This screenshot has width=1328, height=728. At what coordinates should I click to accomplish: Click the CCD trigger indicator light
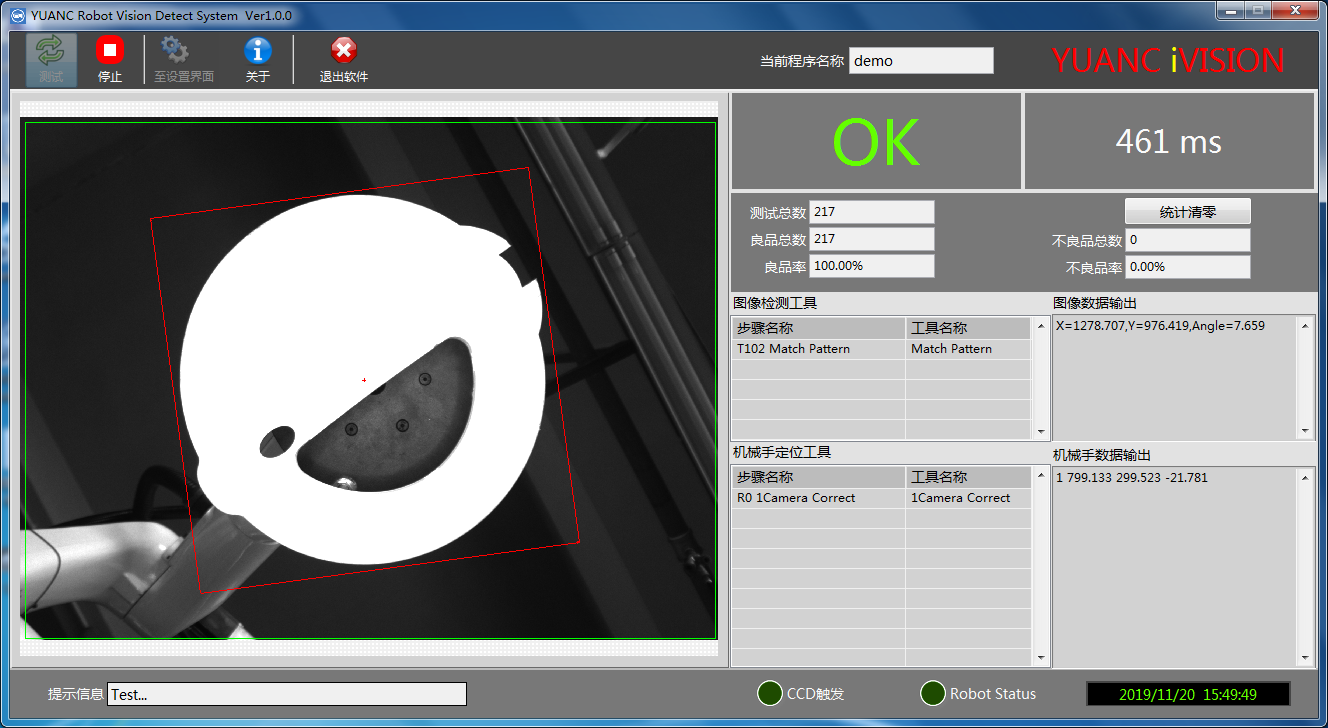tap(769, 693)
